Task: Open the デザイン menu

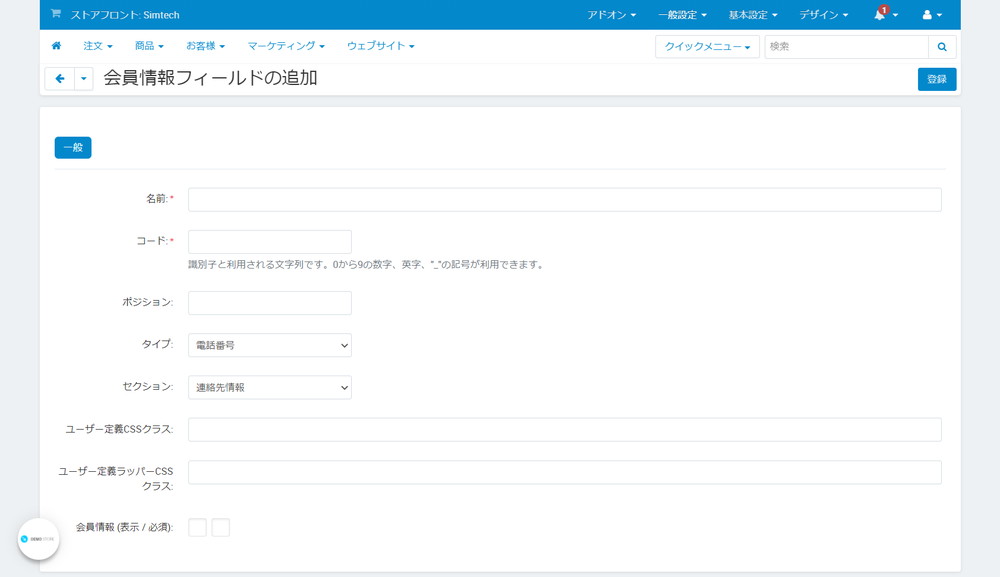Action: click(x=823, y=15)
